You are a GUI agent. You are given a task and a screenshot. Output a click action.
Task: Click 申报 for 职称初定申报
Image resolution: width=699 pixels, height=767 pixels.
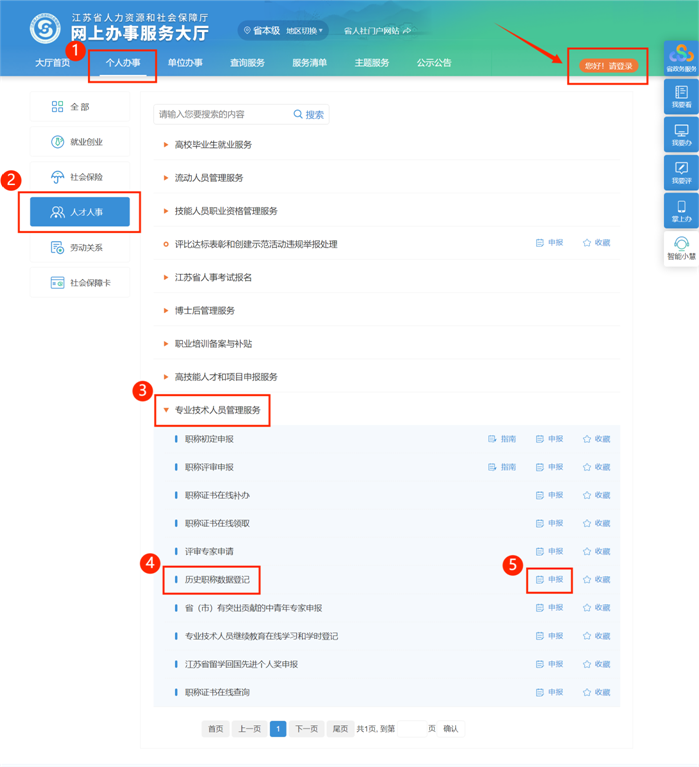[x=550, y=439]
